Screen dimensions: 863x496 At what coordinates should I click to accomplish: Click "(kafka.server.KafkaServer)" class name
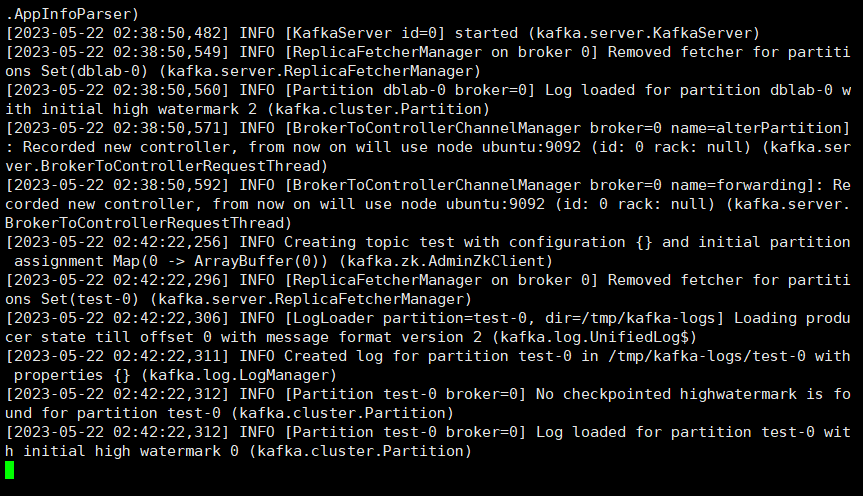click(644, 33)
